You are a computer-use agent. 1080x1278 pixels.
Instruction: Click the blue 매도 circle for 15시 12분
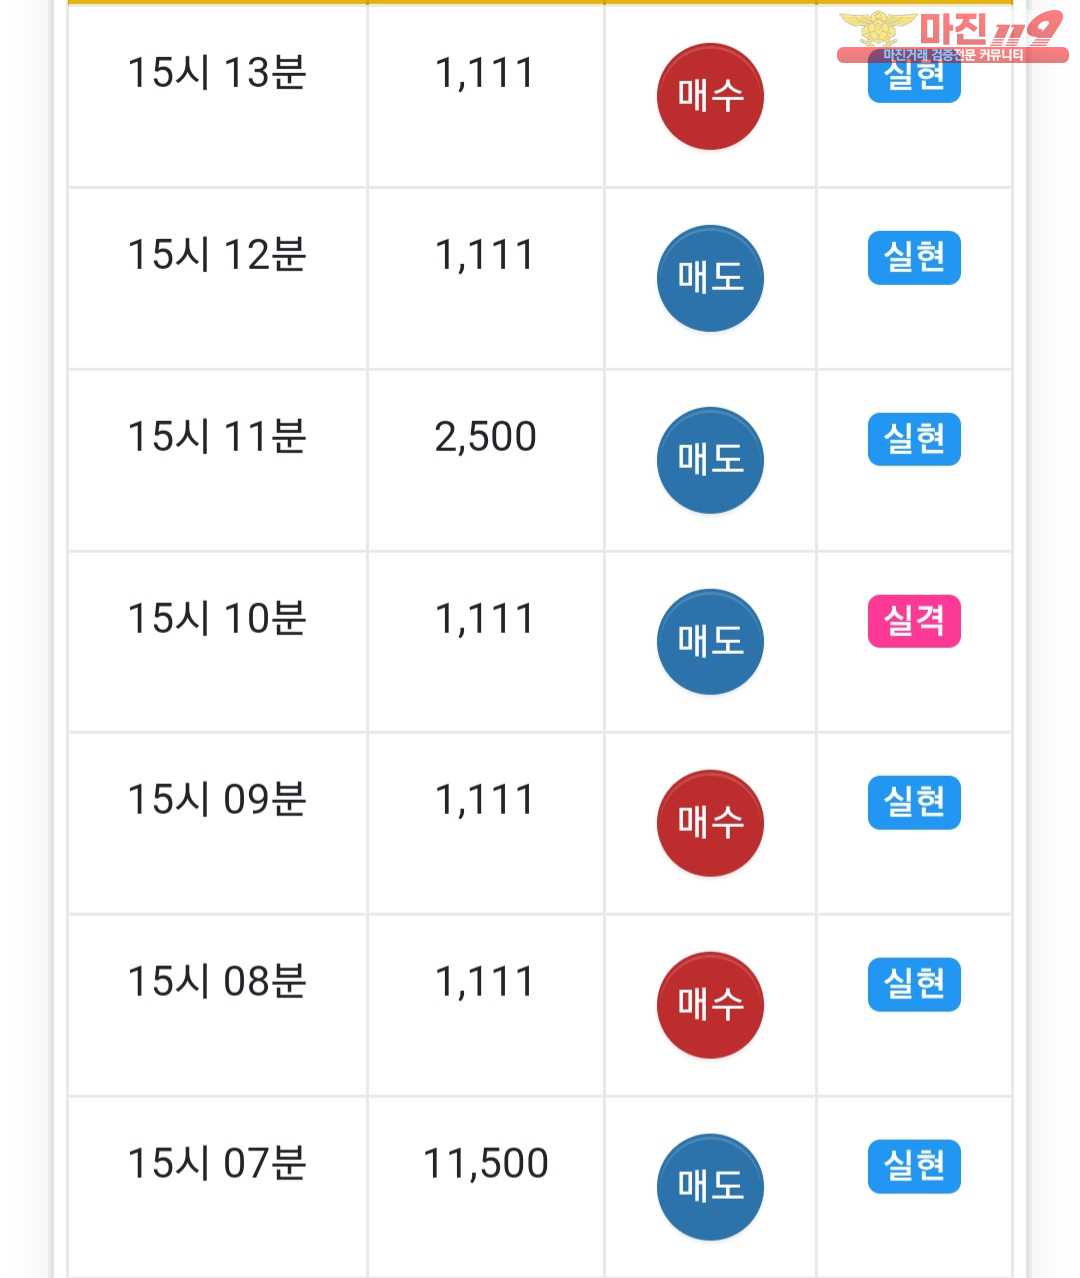pyautogui.click(x=710, y=278)
